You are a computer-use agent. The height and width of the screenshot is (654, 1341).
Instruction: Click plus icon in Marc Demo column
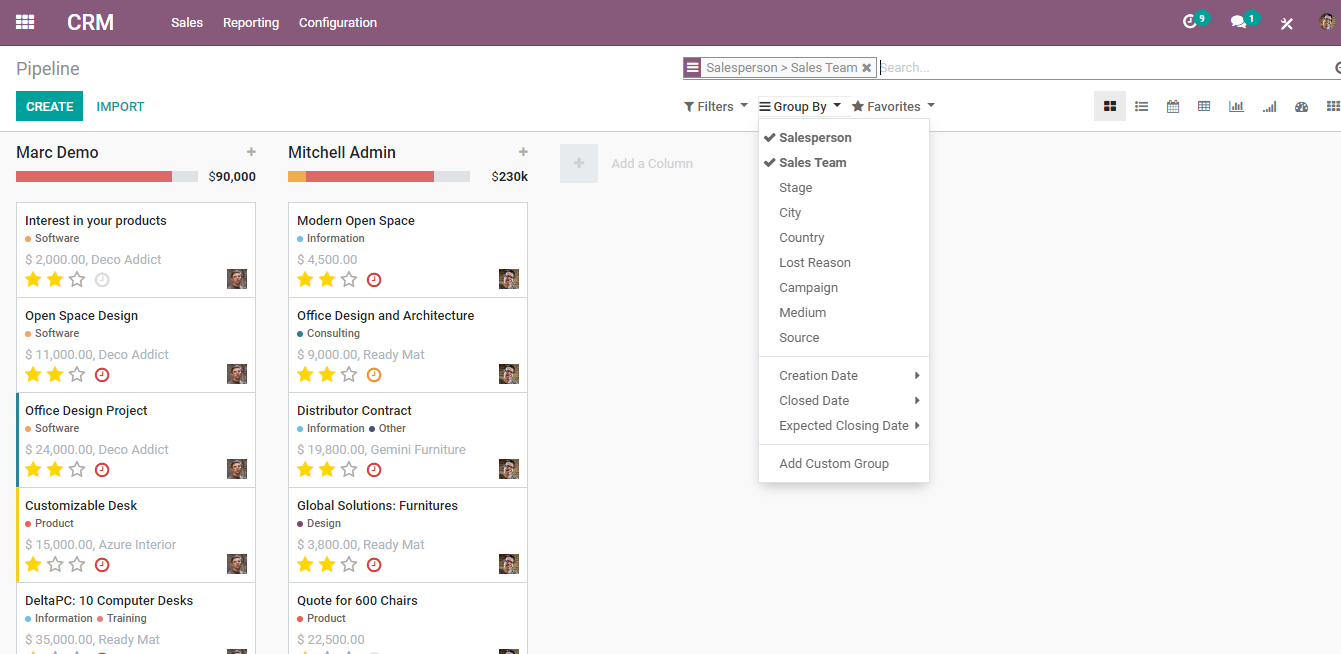pyautogui.click(x=251, y=152)
